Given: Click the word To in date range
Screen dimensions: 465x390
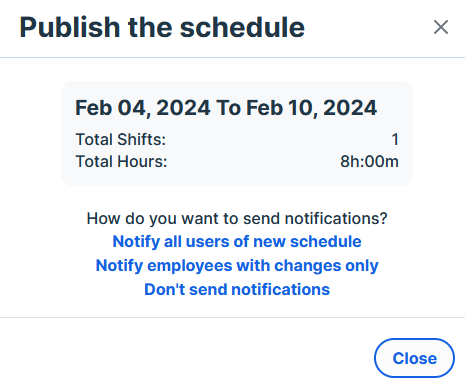Looking at the screenshot, I should pos(228,108).
